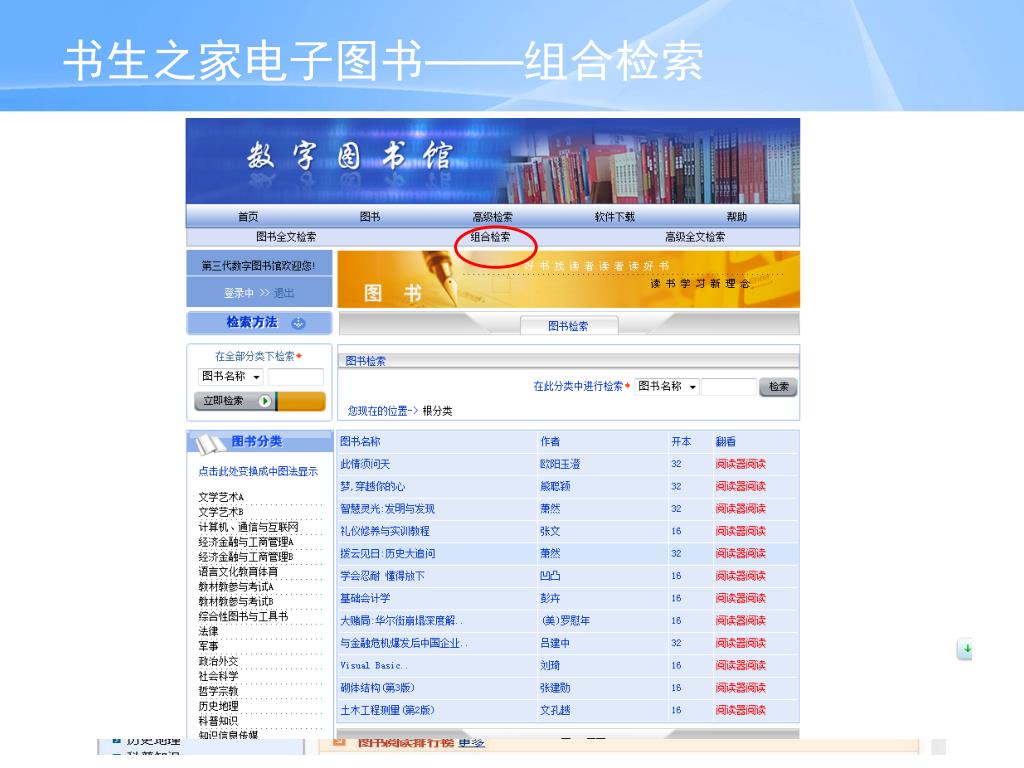Open book 拨云见日:历史大追问
The image size is (1024, 768).
(x=387, y=553)
